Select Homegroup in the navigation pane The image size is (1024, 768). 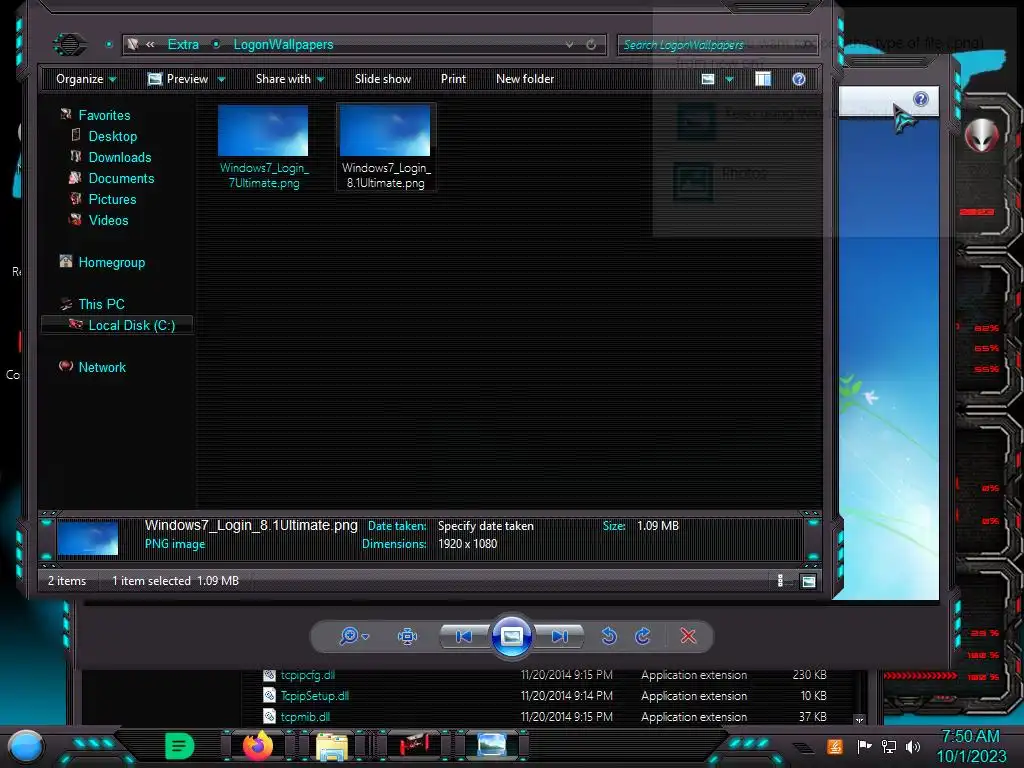click(112, 262)
